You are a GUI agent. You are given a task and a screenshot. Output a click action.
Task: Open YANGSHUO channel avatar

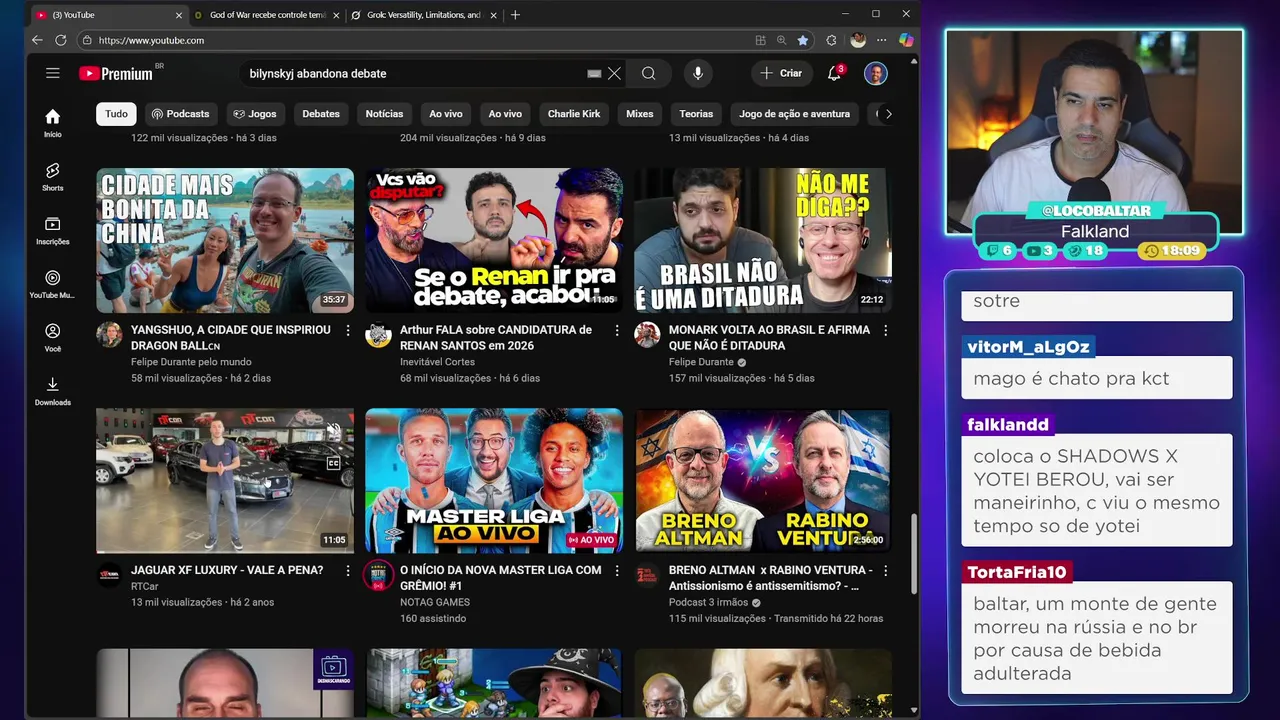pyautogui.click(x=109, y=335)
